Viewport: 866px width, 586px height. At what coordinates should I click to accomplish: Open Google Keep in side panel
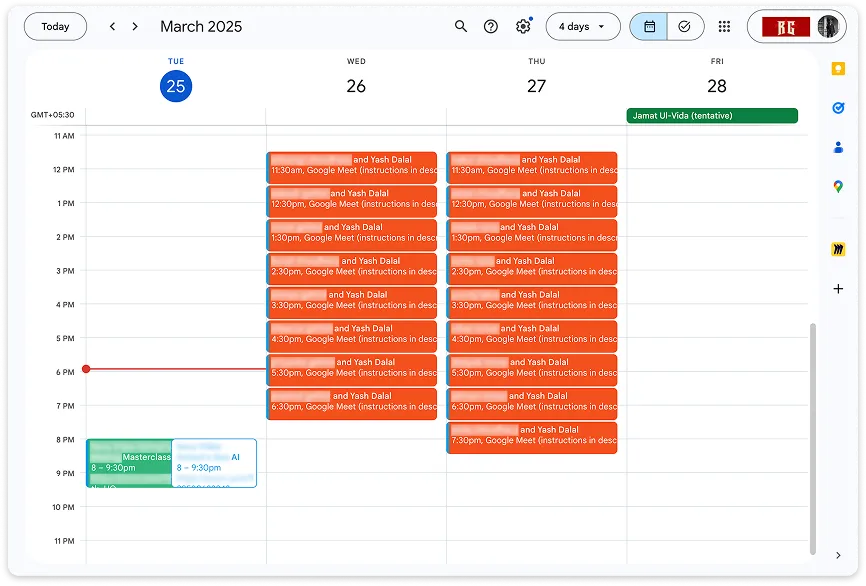tap(838, 69)
